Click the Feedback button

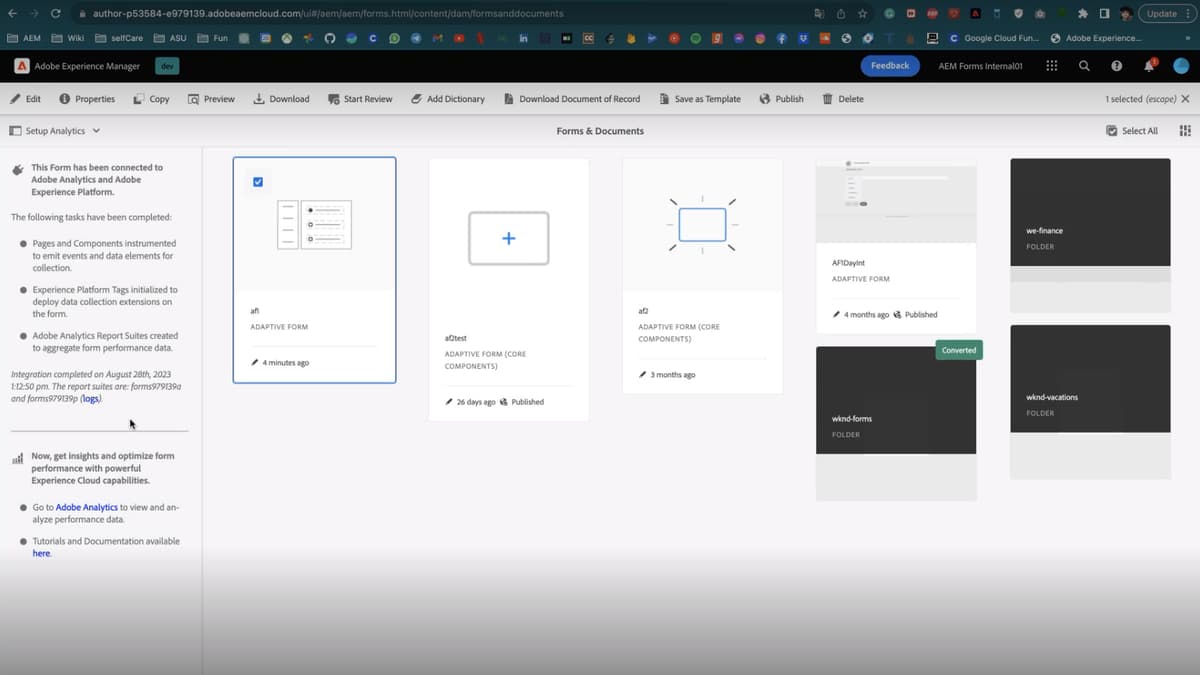tap(889, 65)
